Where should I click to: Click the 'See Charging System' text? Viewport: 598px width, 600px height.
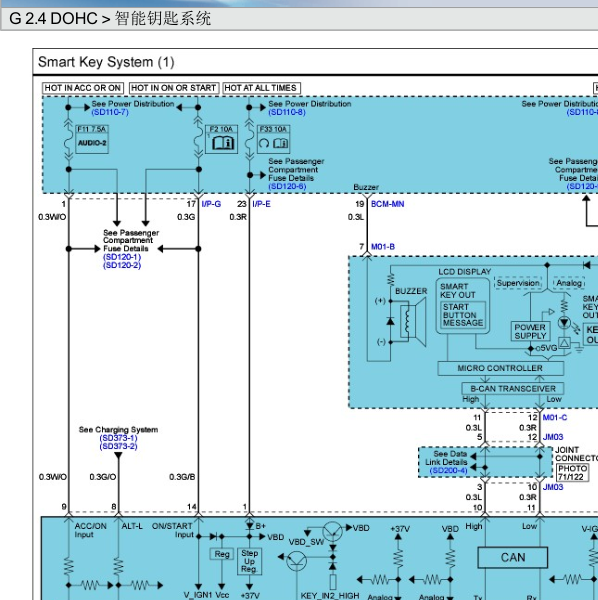point(118,430)
